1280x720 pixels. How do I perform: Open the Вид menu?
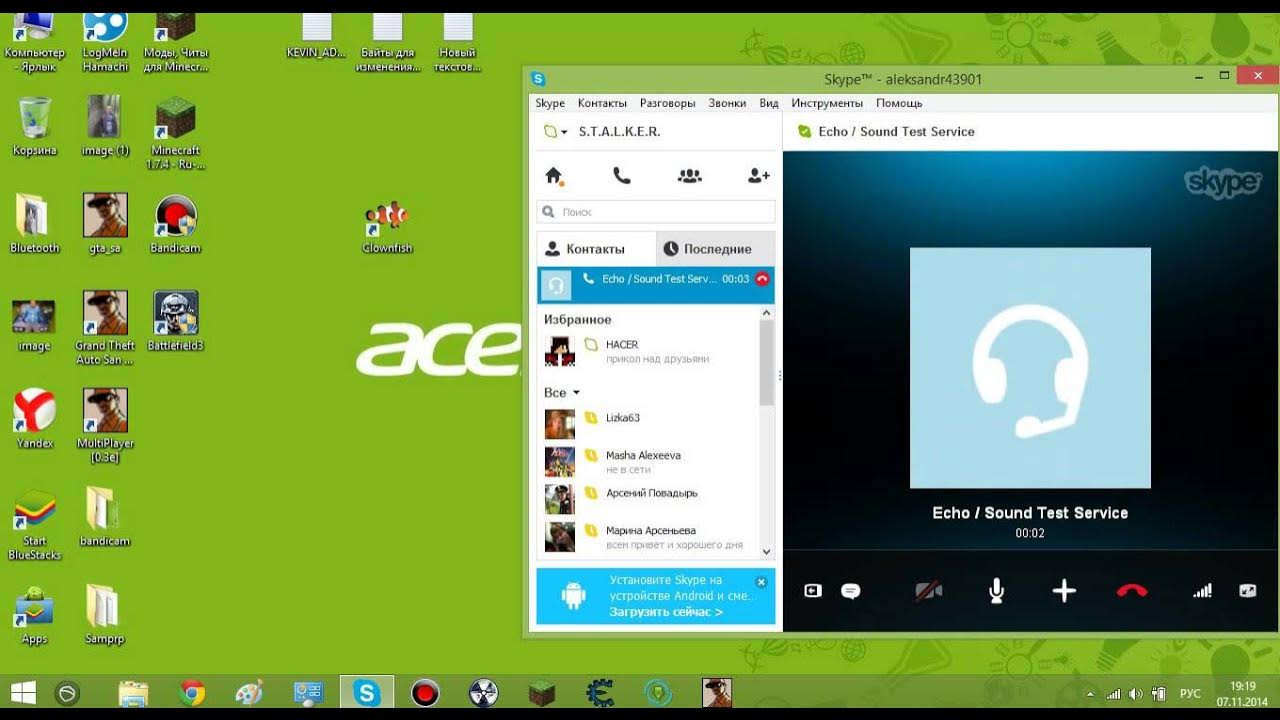(769, 103)
